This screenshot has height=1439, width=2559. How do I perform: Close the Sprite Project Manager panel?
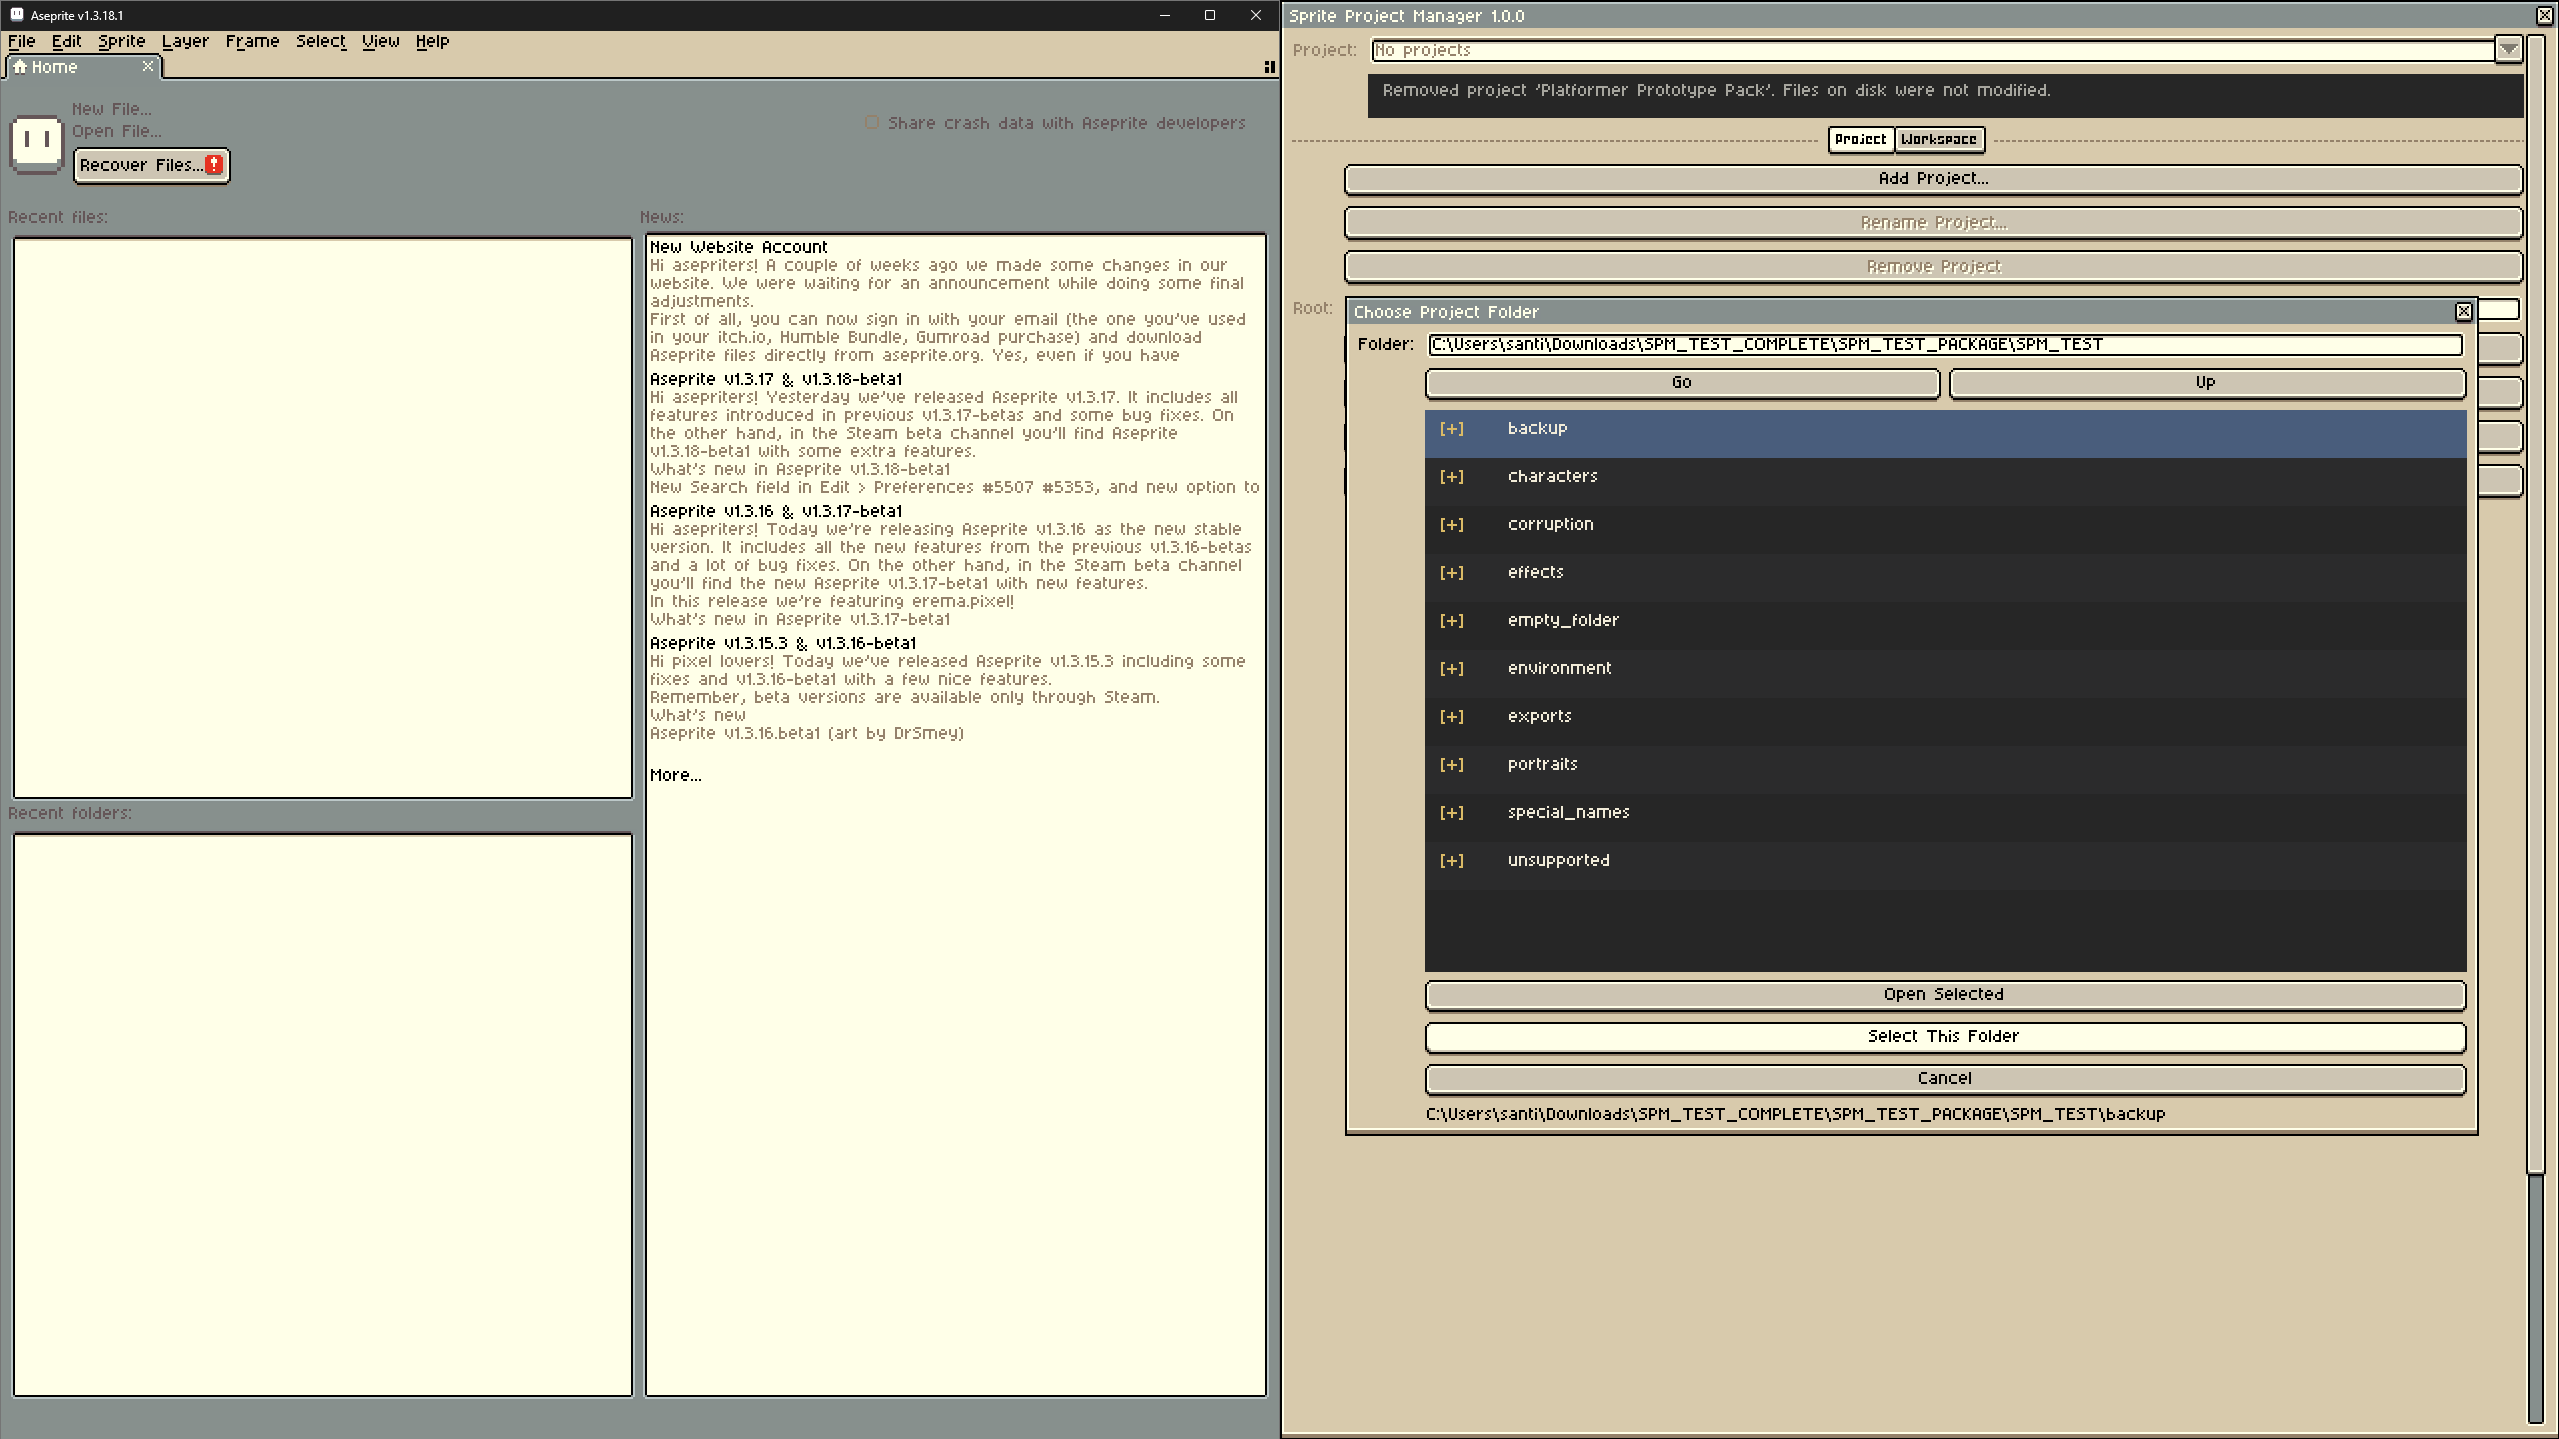2545,15
